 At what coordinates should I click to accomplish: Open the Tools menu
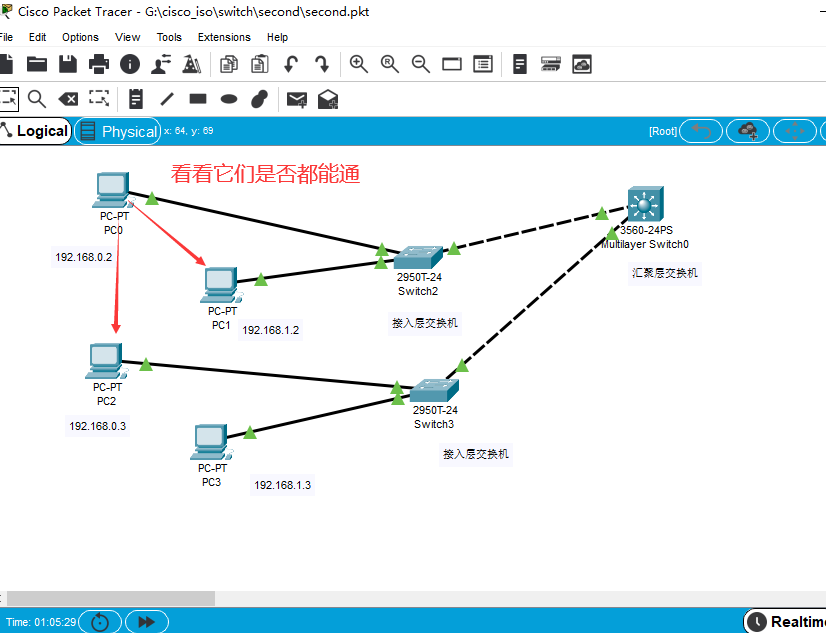(x=169, y=37)
